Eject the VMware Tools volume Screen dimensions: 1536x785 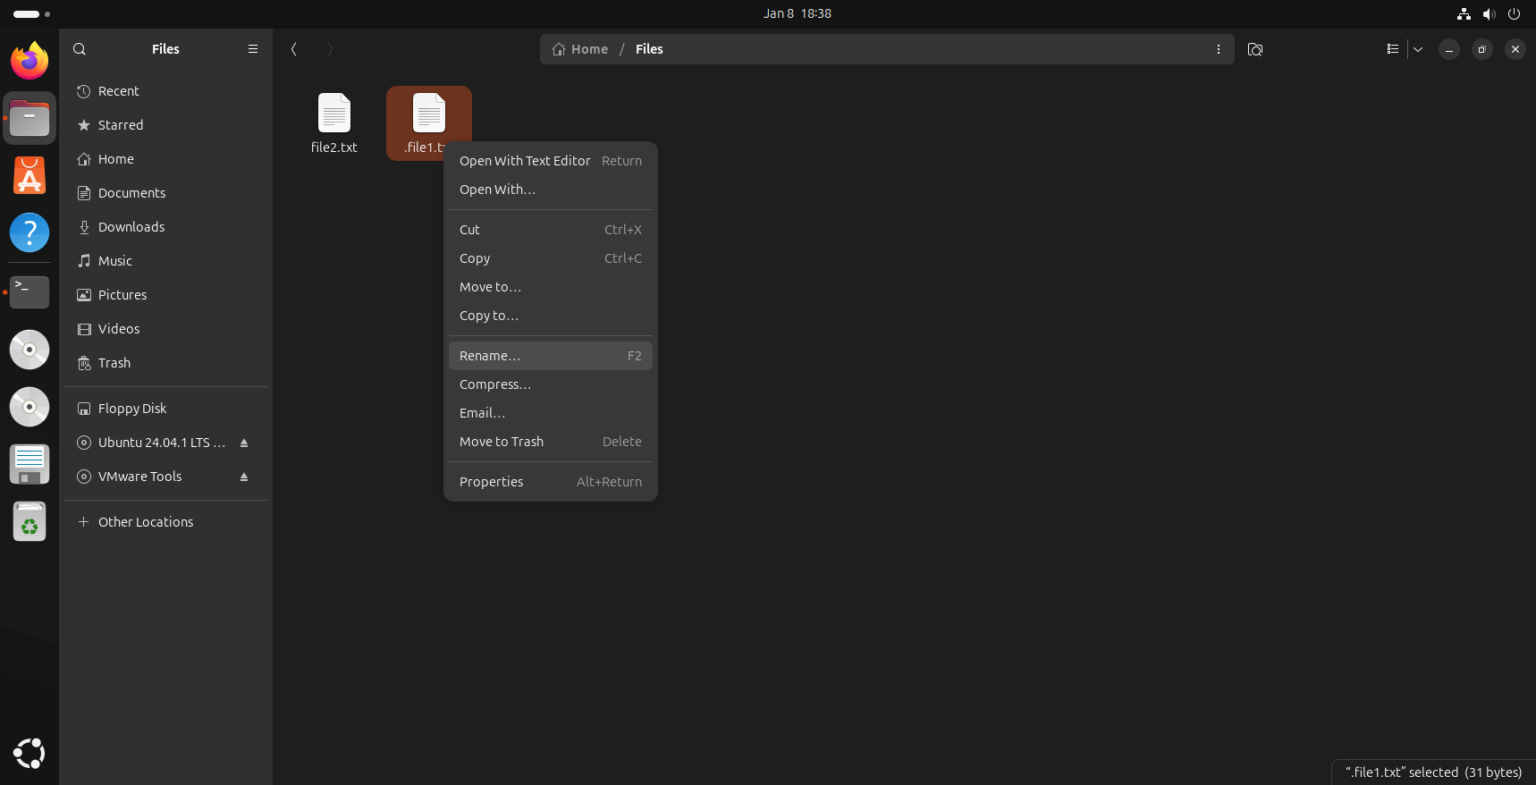[x=243, y=476]
